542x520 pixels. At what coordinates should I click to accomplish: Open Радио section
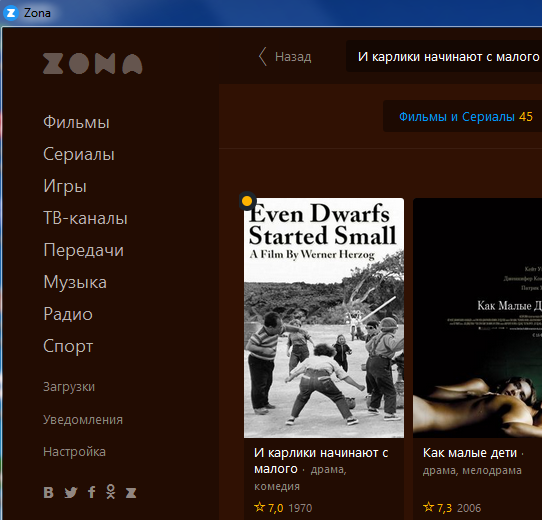(x=68, y=314)
